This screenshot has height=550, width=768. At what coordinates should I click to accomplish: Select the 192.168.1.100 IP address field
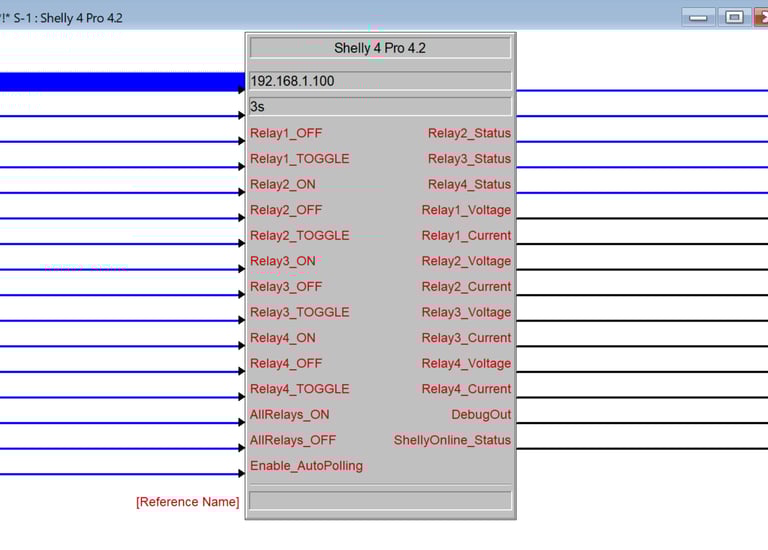[x=380, y=81]
